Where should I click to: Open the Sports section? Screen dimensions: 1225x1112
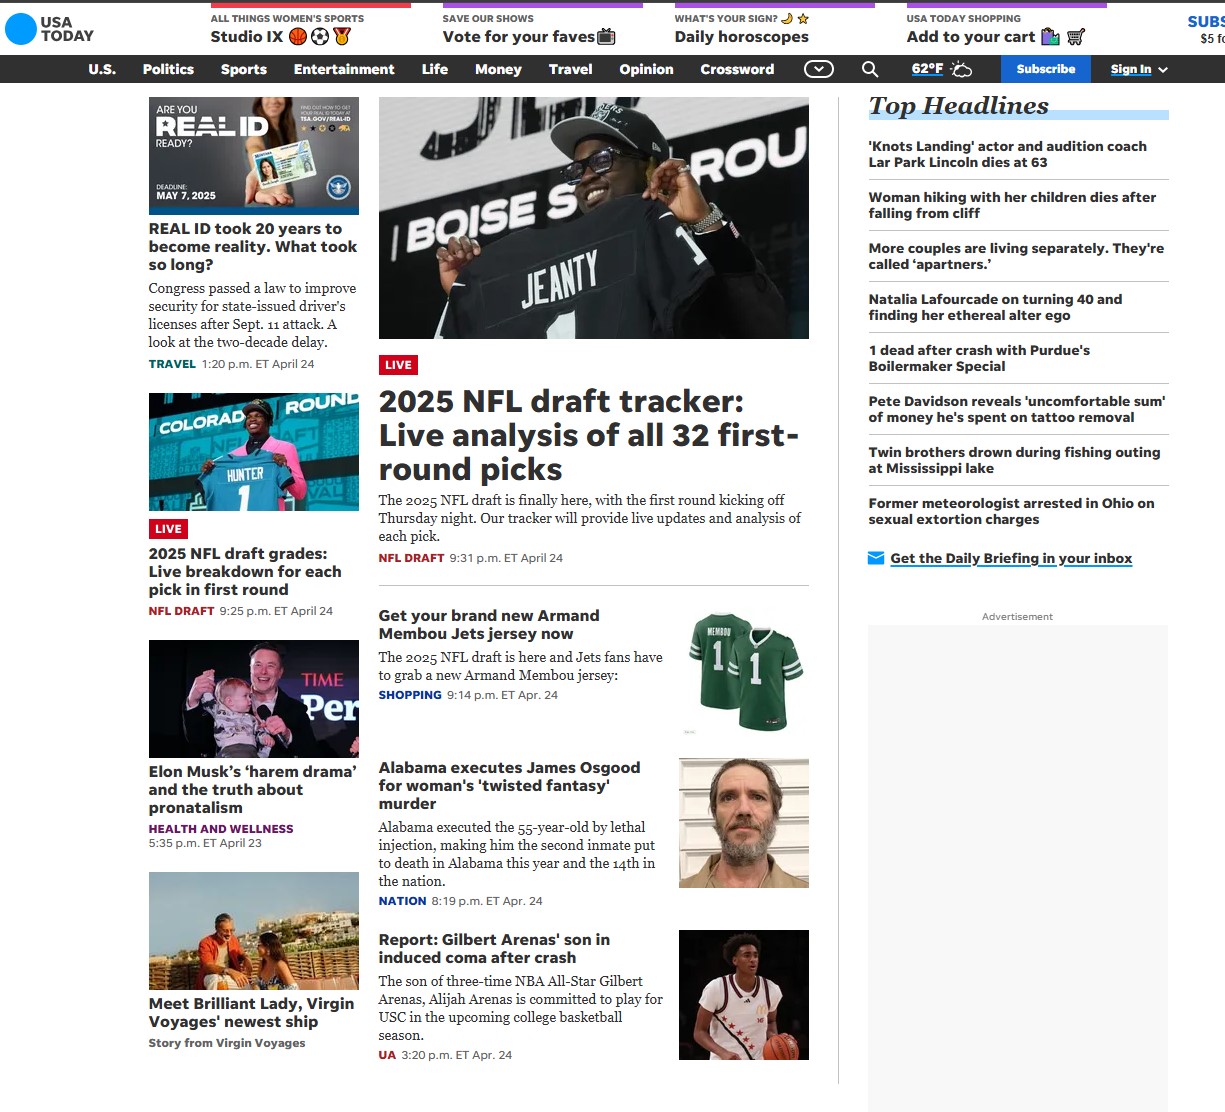[244, 69]
